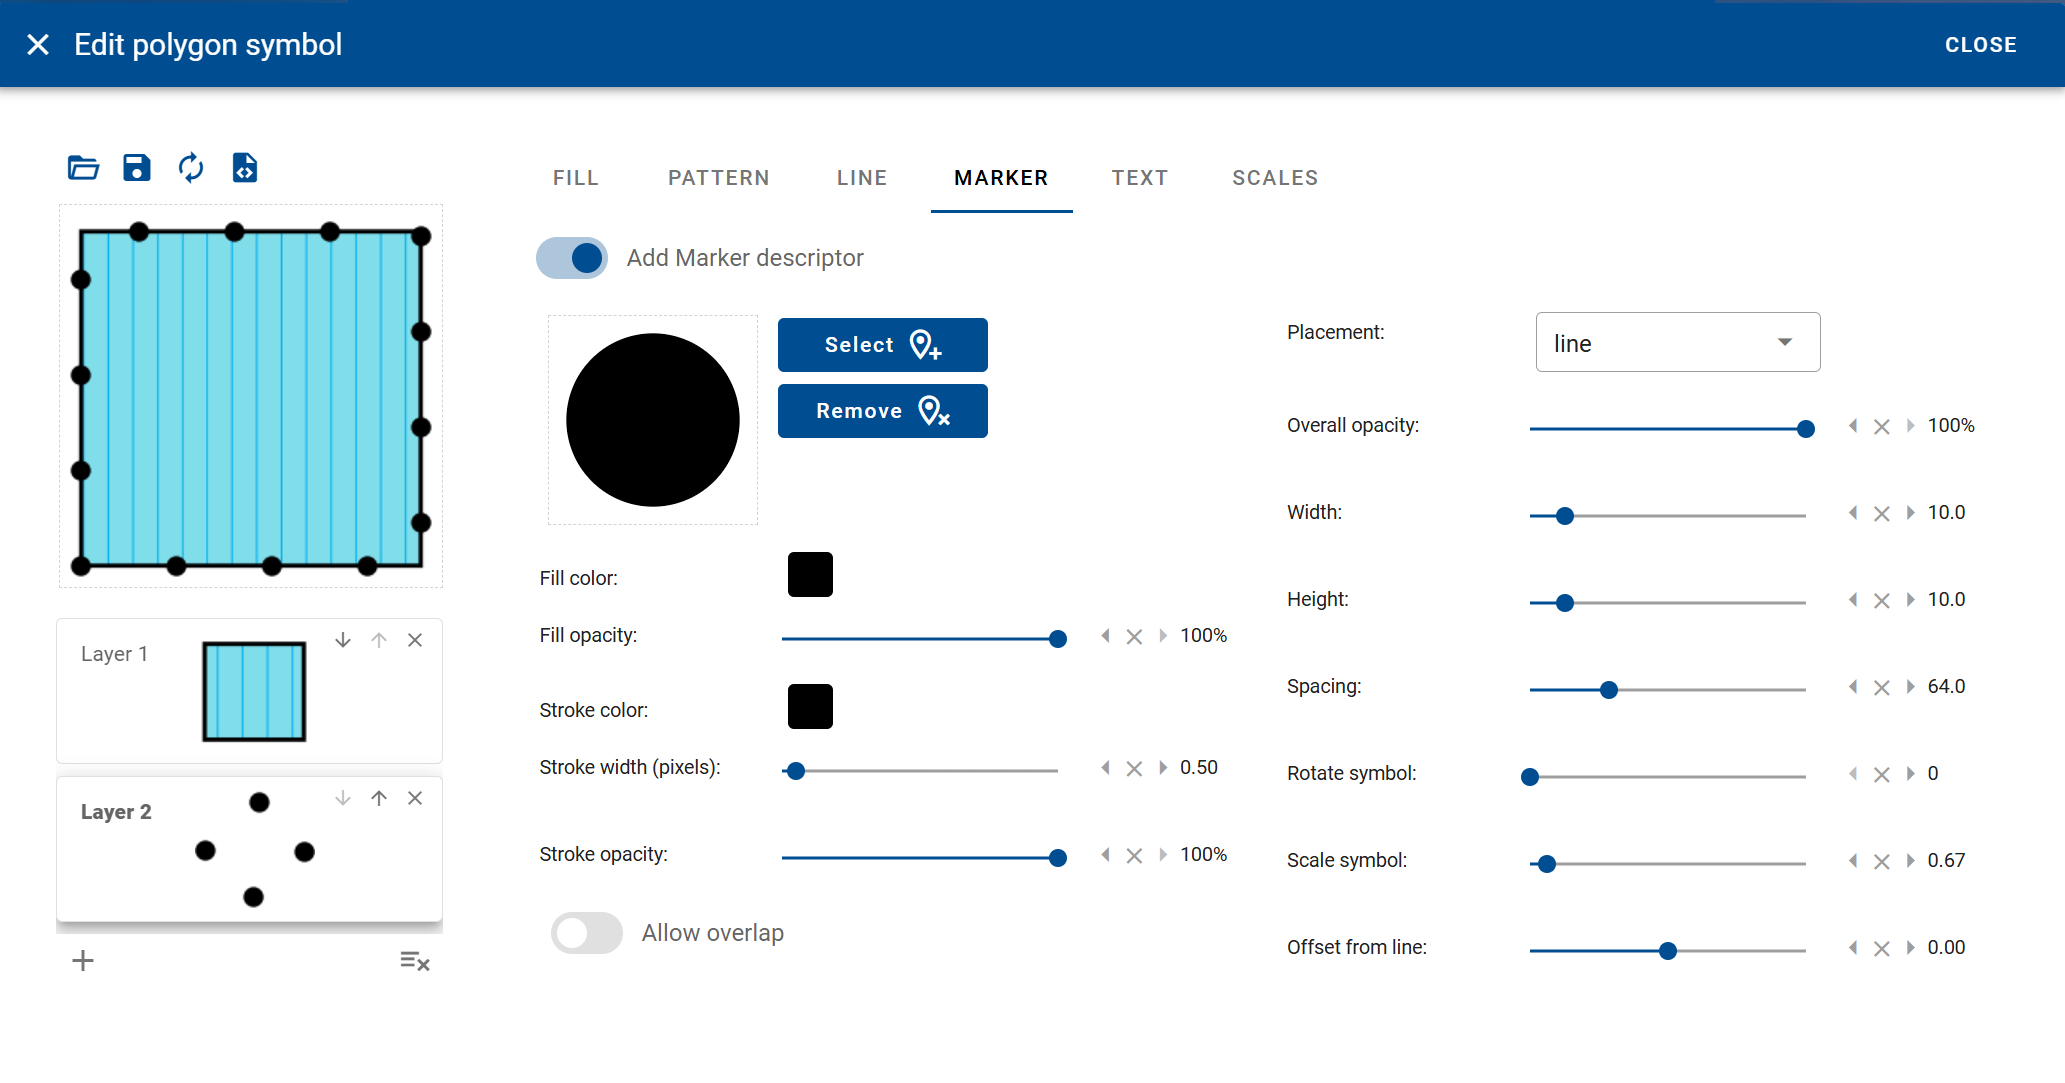Reset Height value
This screenshot has height=1083, width=2065.
pyautogui.click(x=1882, y=601)
